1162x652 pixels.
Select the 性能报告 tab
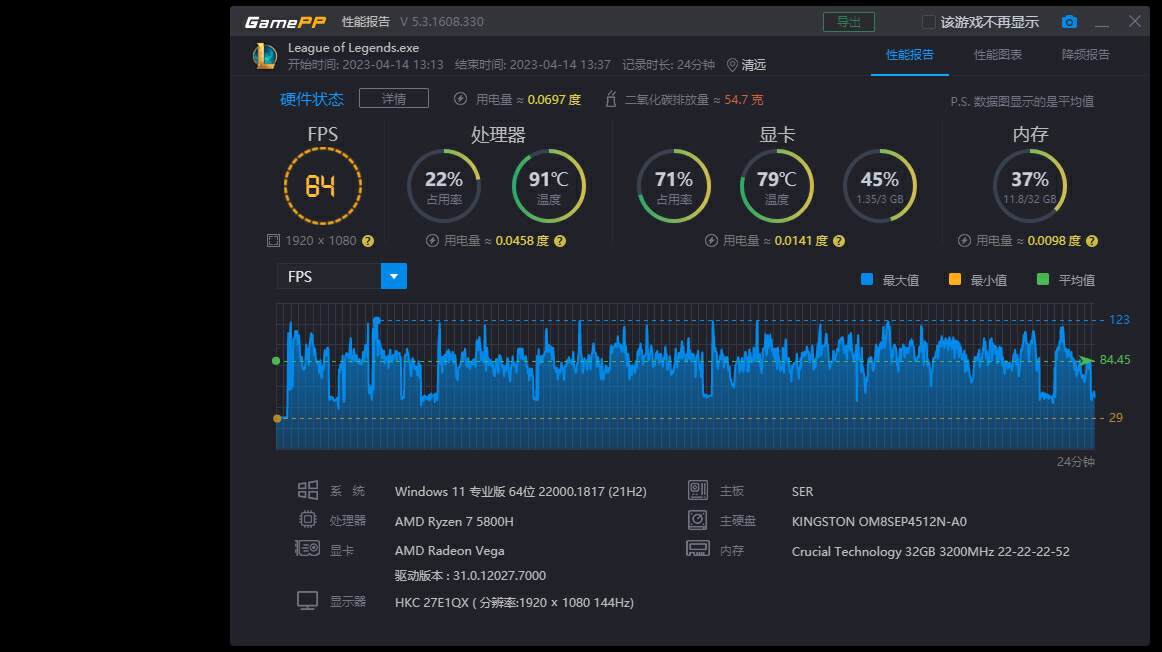pyautogui.click(x=910, y=55)
